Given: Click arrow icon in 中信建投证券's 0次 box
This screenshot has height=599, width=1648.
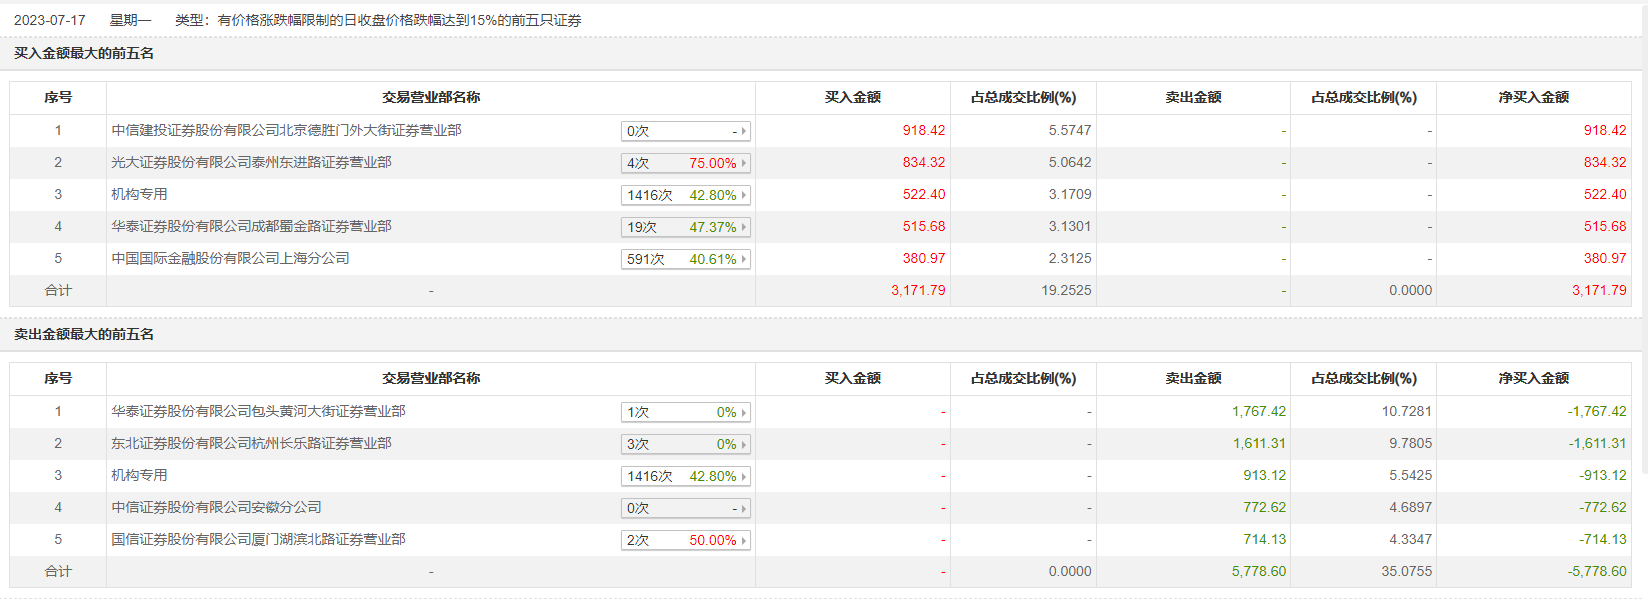Looking at the screenshot, I should [744, 131].
